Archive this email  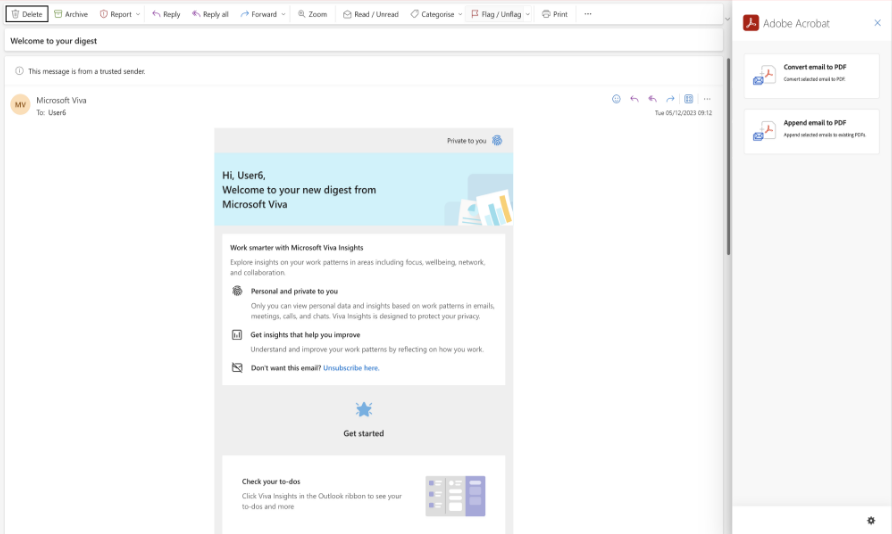(71, 14)
